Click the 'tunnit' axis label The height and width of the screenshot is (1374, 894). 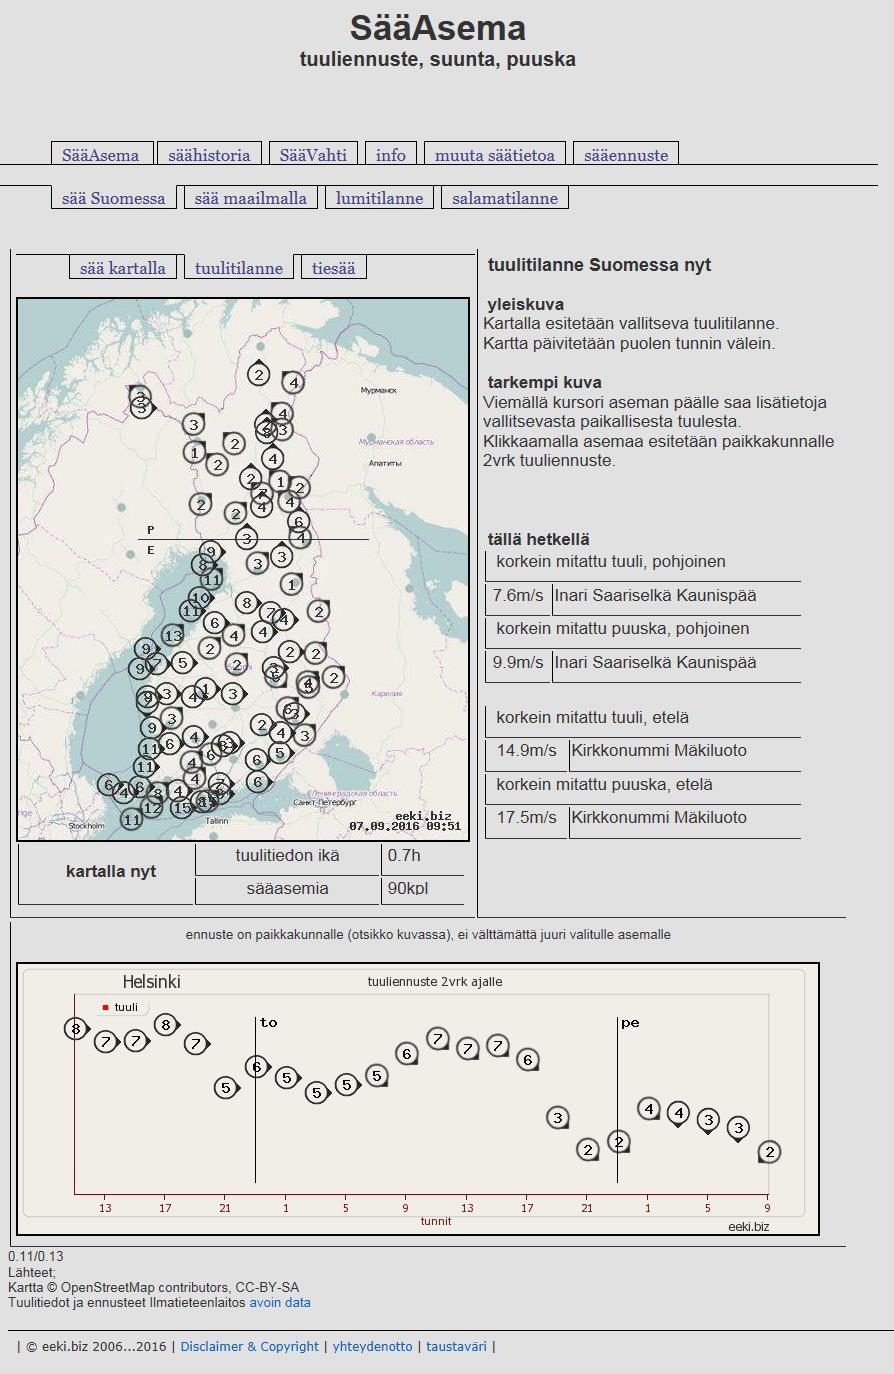point(436,1221)
